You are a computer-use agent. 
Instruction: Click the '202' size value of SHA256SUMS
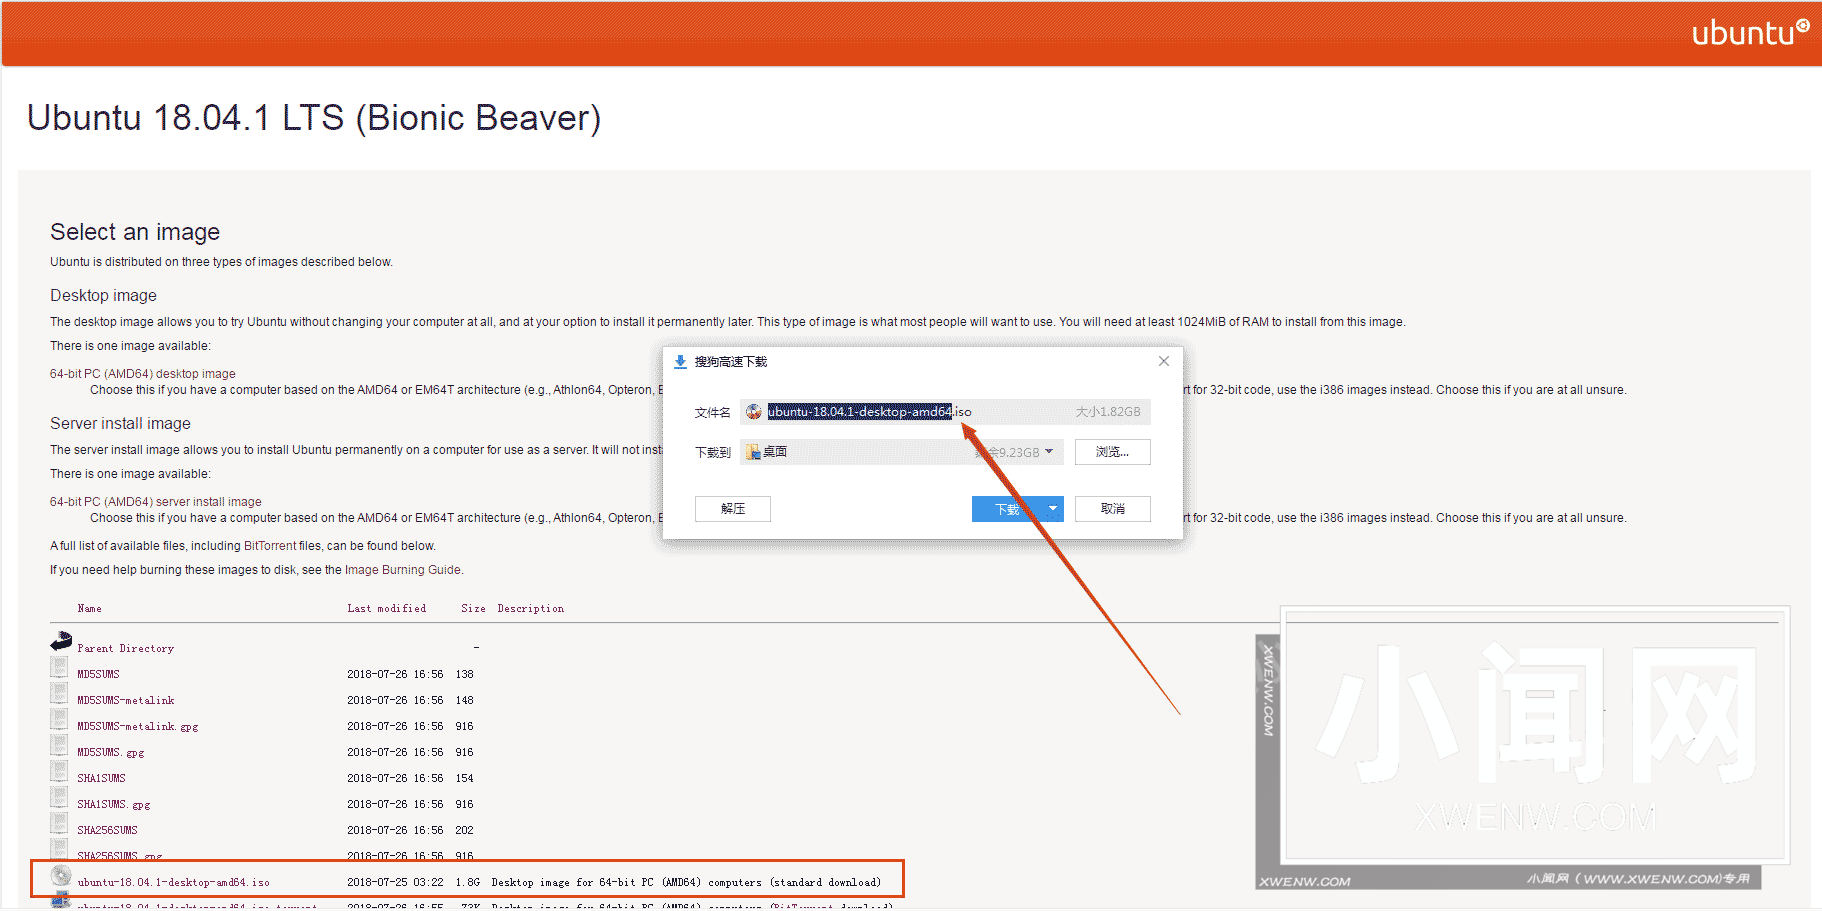point(464,831)
